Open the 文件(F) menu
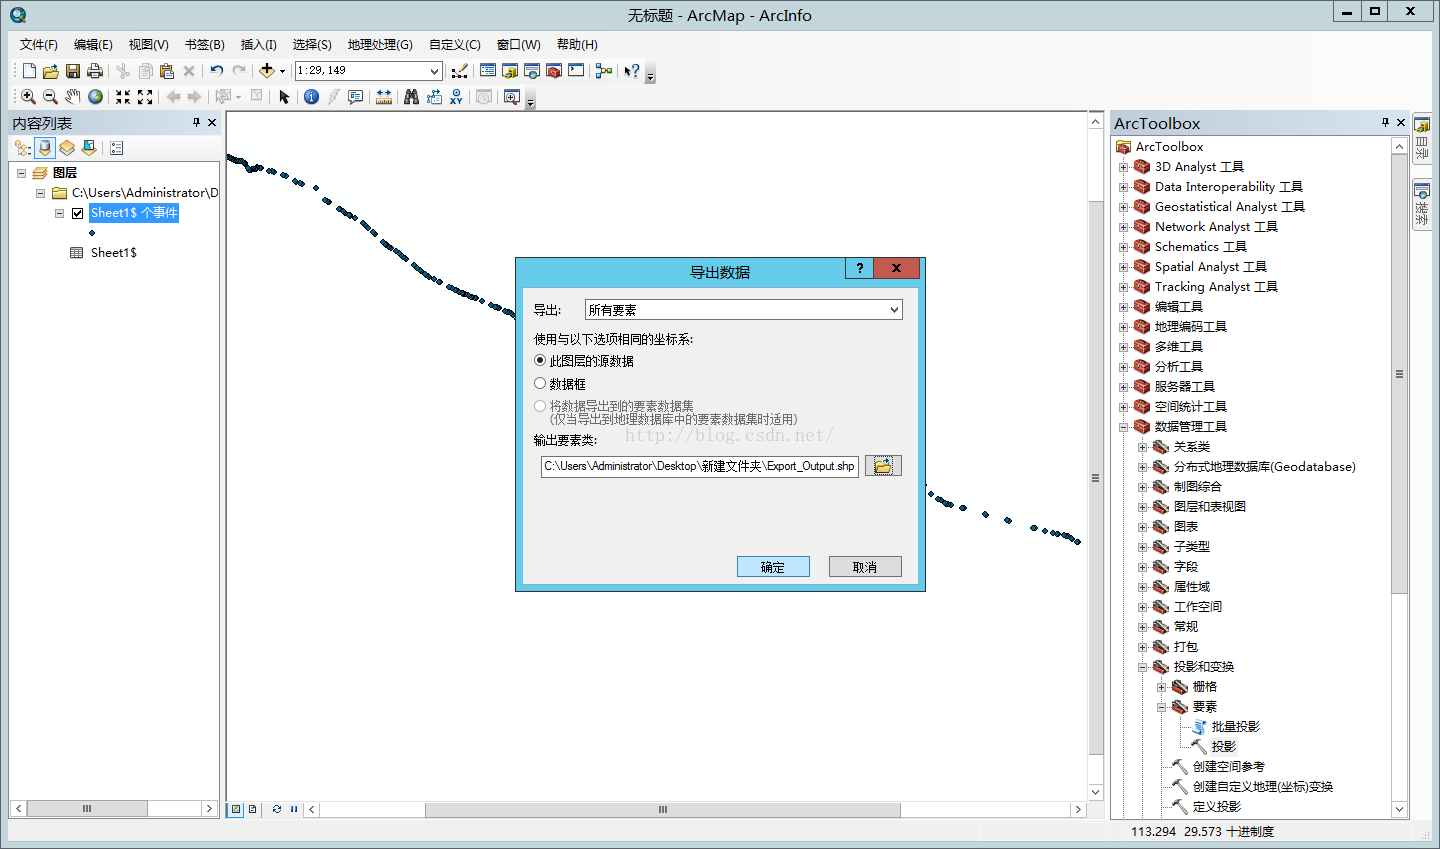 (x=39, y=45)
